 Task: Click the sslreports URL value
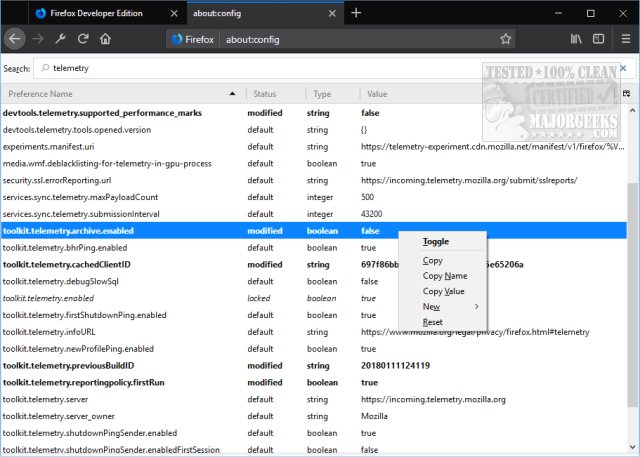469,180
